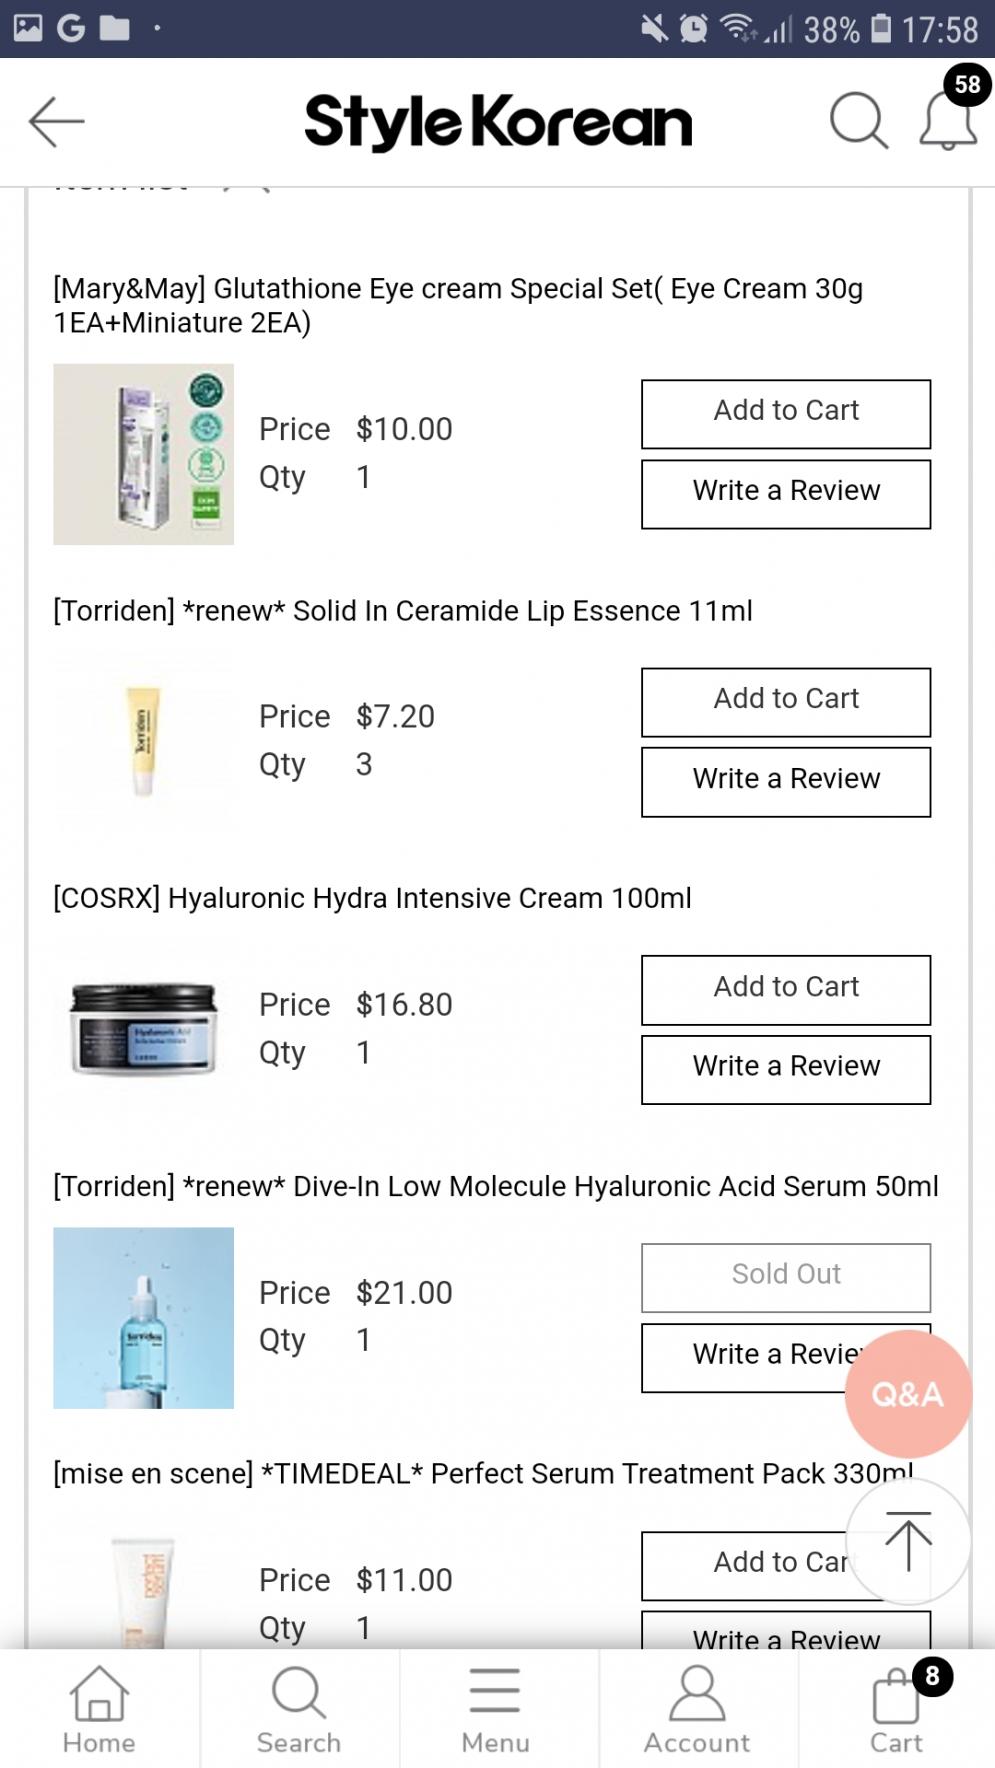
Task: Add Mary&May Eye Cream Set to cart
Action: (785, 413)
